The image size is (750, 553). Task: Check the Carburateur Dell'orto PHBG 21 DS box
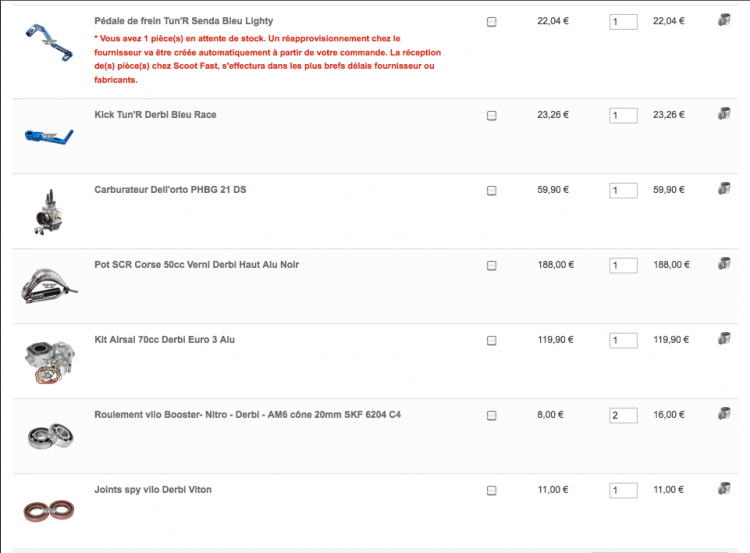[491, 191]
